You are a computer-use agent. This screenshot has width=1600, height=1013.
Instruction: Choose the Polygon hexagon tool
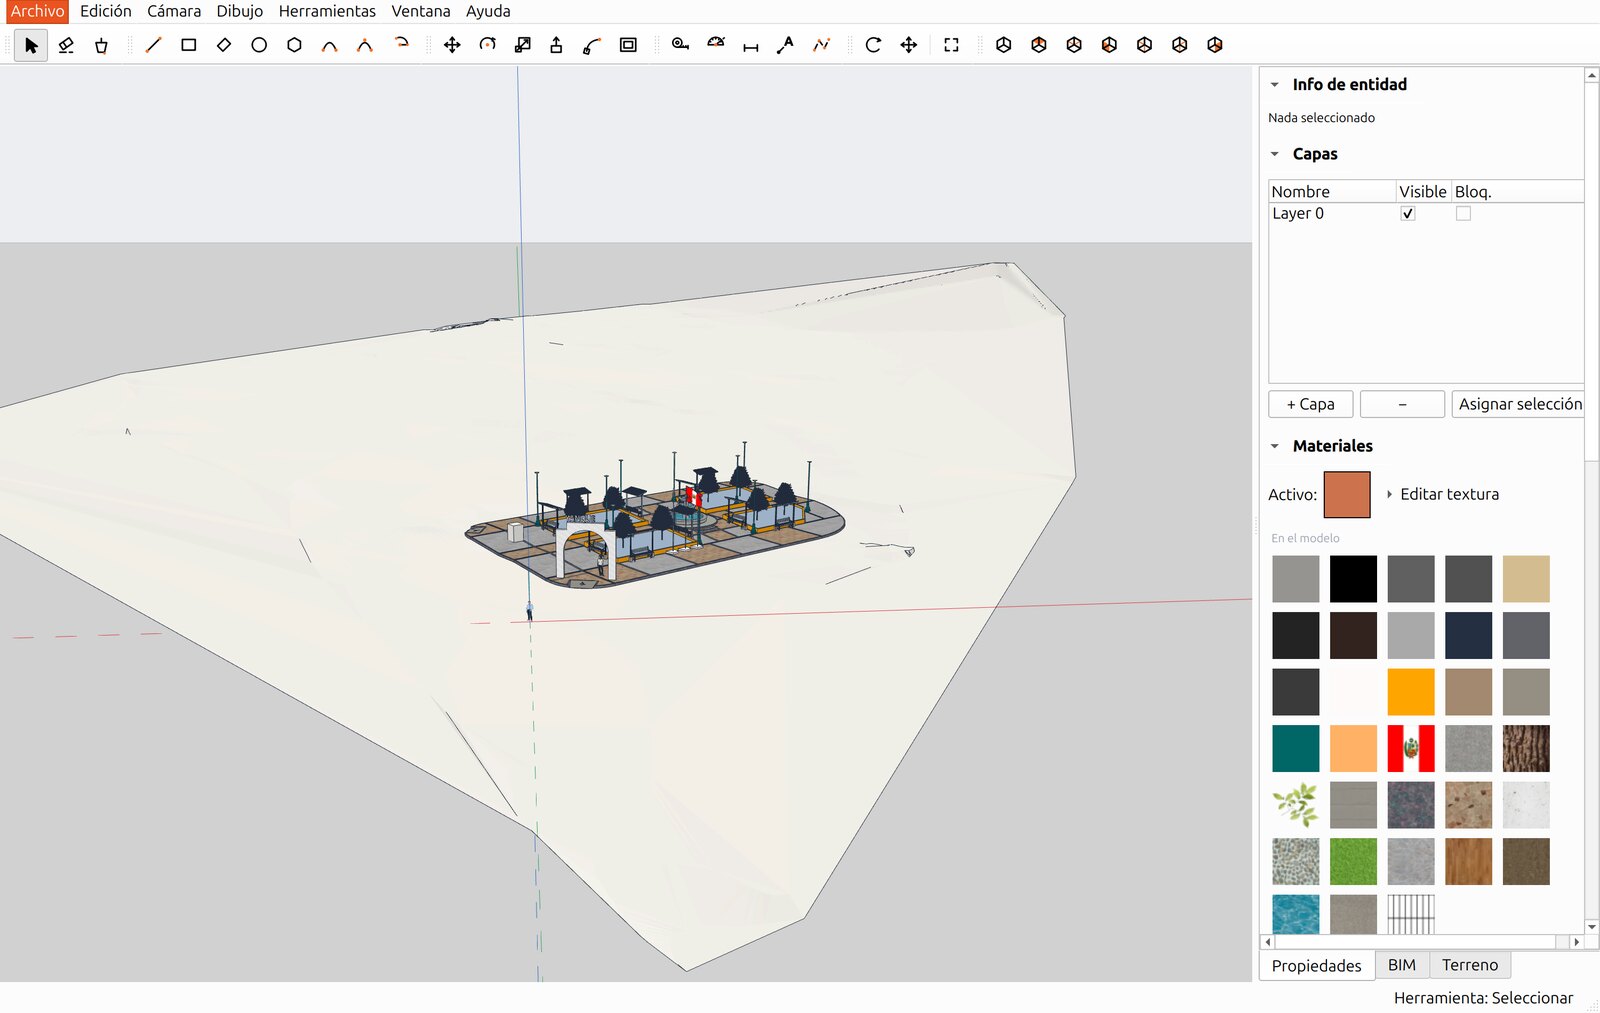[294, 45]
